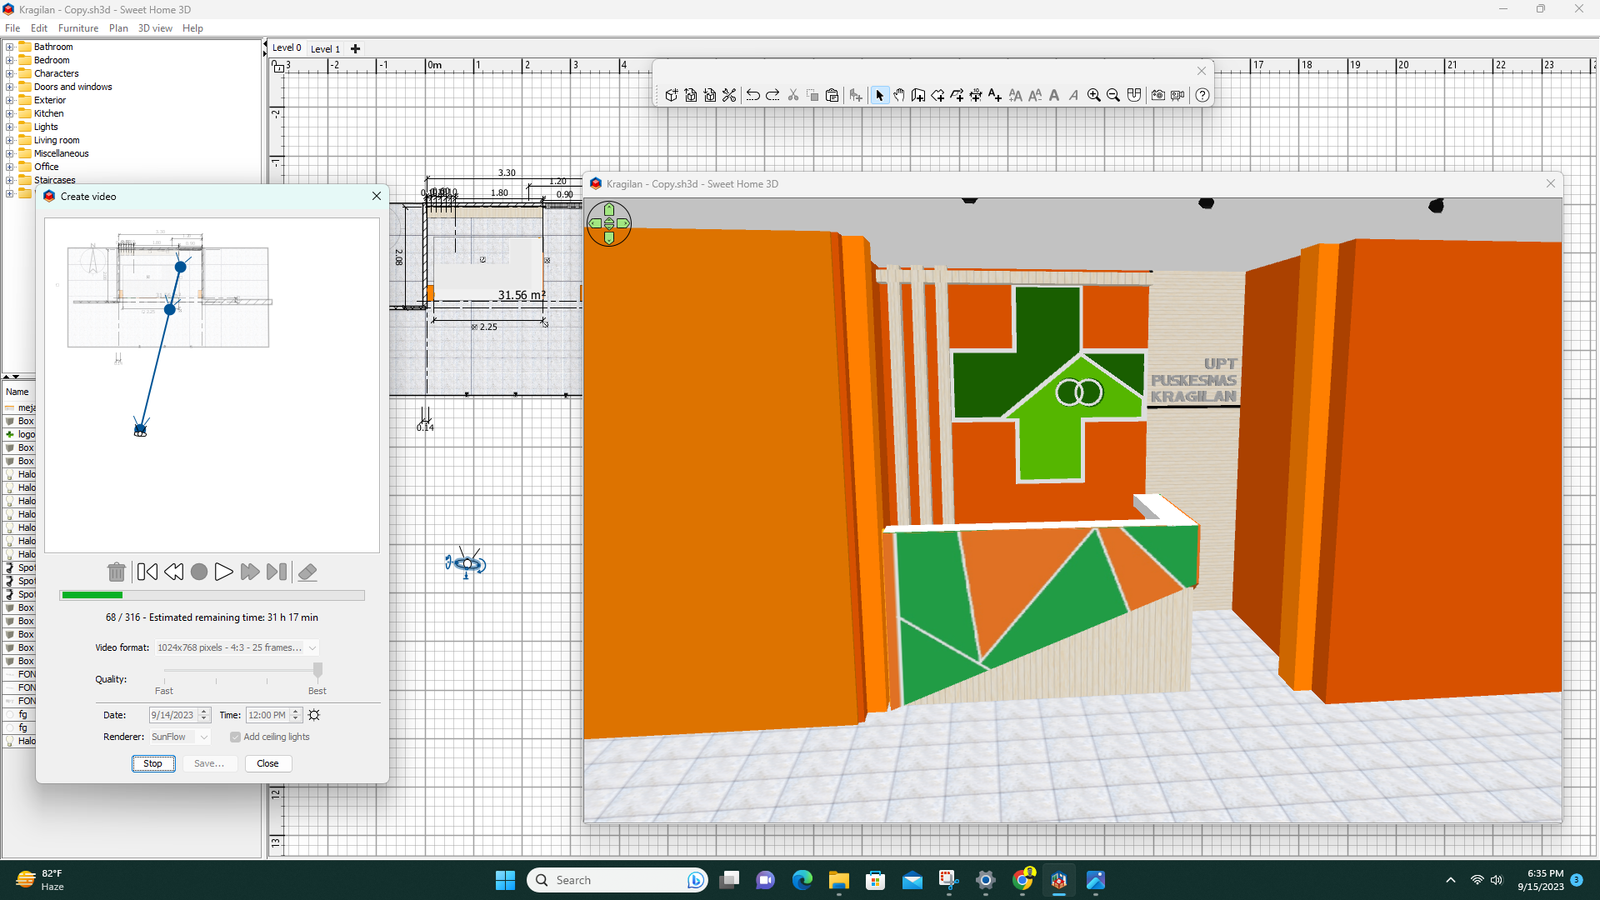
Task: Click the Add text tool icon
Action: click(995, 95)
